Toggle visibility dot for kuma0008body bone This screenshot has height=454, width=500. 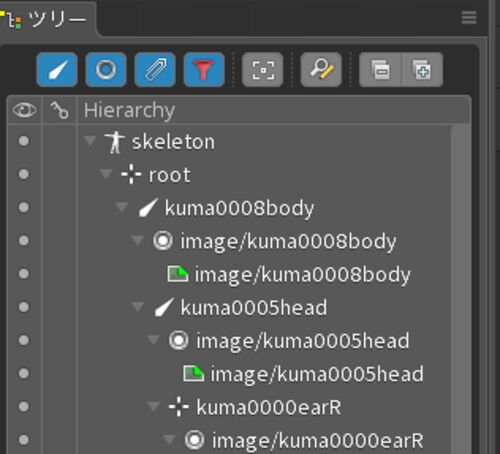(x=24, y=207)
